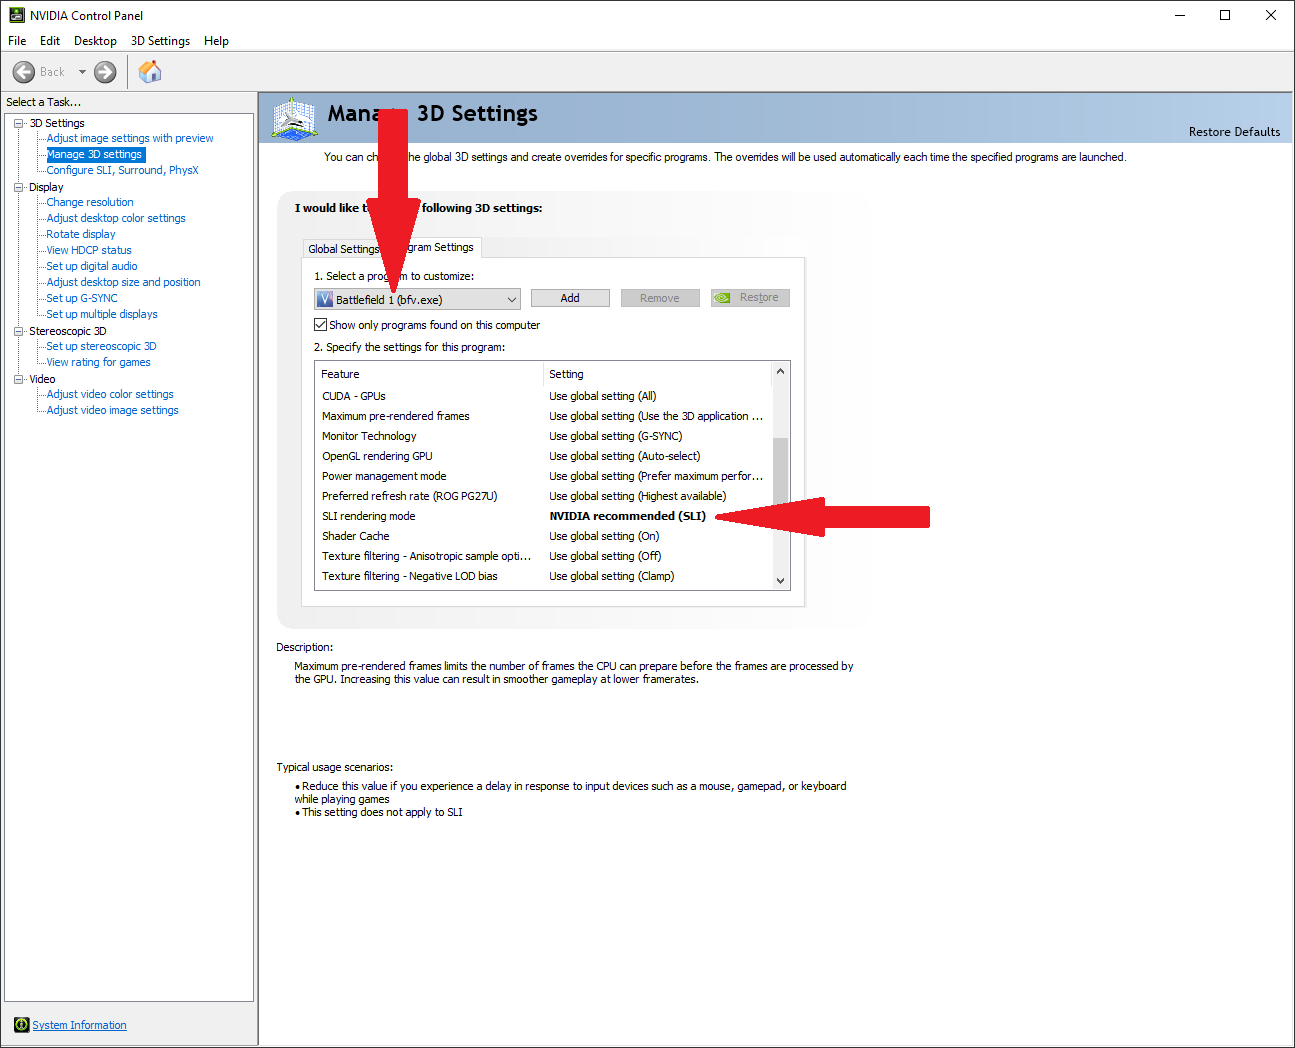Open Adjust desktop size and position

[x=123, y=282]
